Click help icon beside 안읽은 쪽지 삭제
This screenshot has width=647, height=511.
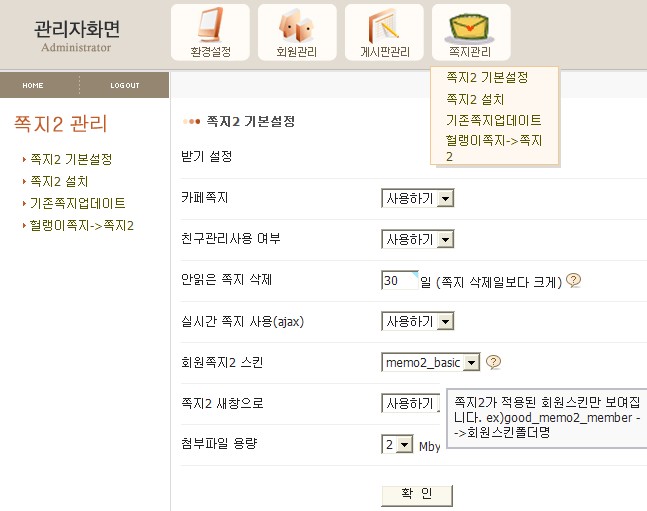574,281
